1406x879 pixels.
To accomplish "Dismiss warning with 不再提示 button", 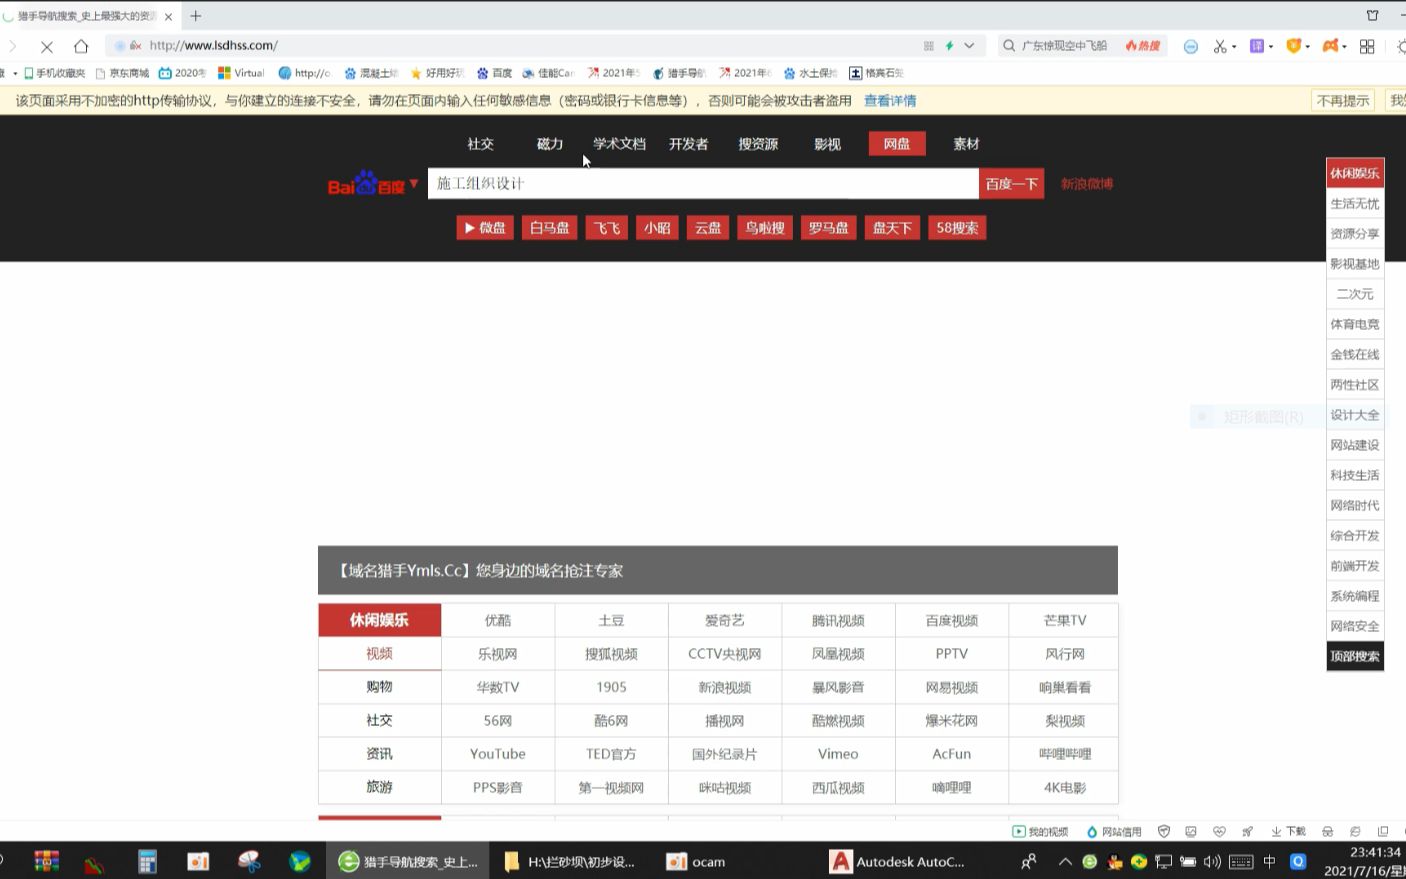I will click(x=1343, y=101).
